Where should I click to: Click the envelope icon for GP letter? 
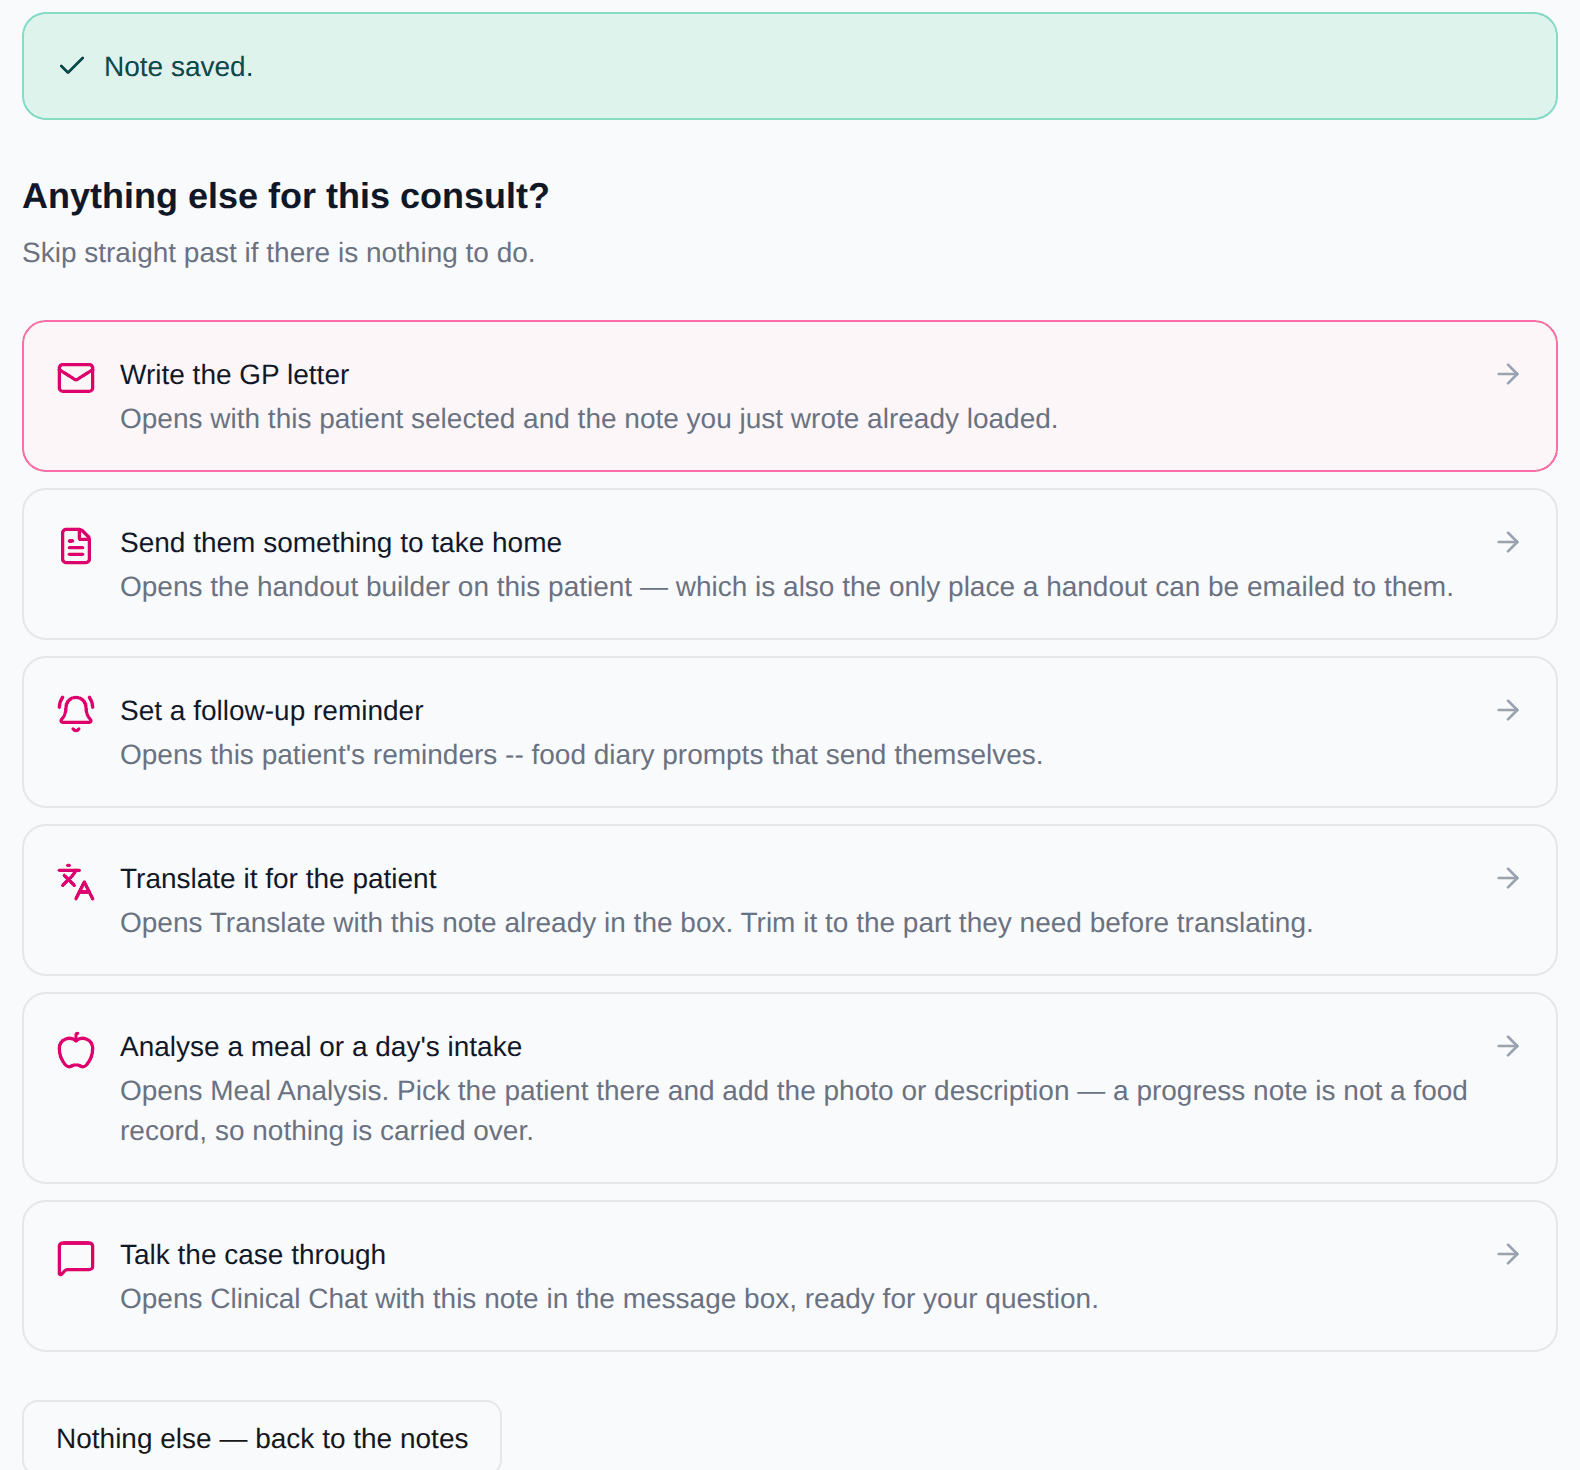pyautogui.click(x=76, y=378)
